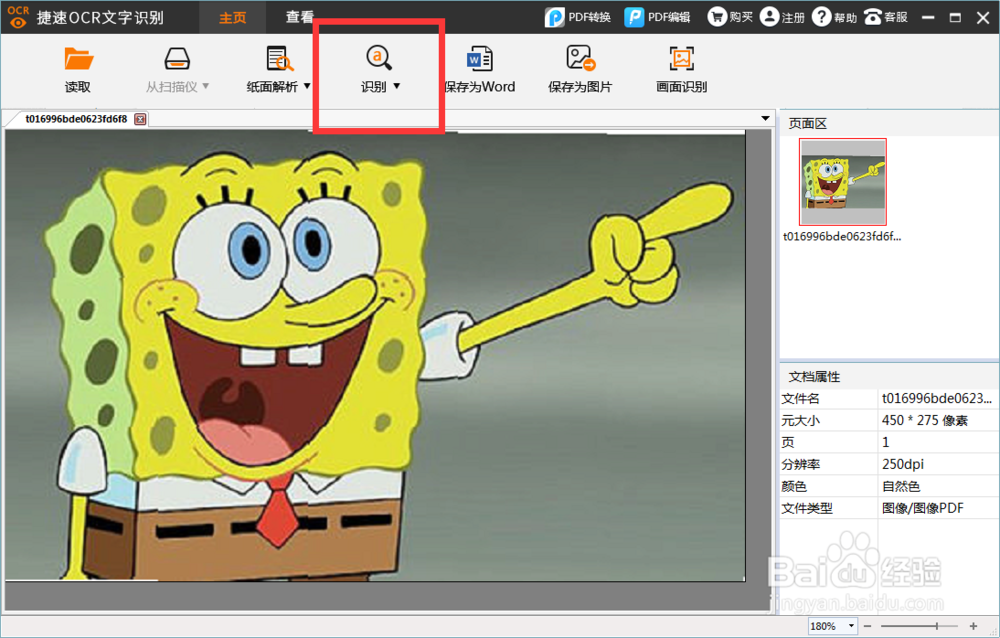
Task: Click the 250dpi resolution value
Action: coord(903,464)
